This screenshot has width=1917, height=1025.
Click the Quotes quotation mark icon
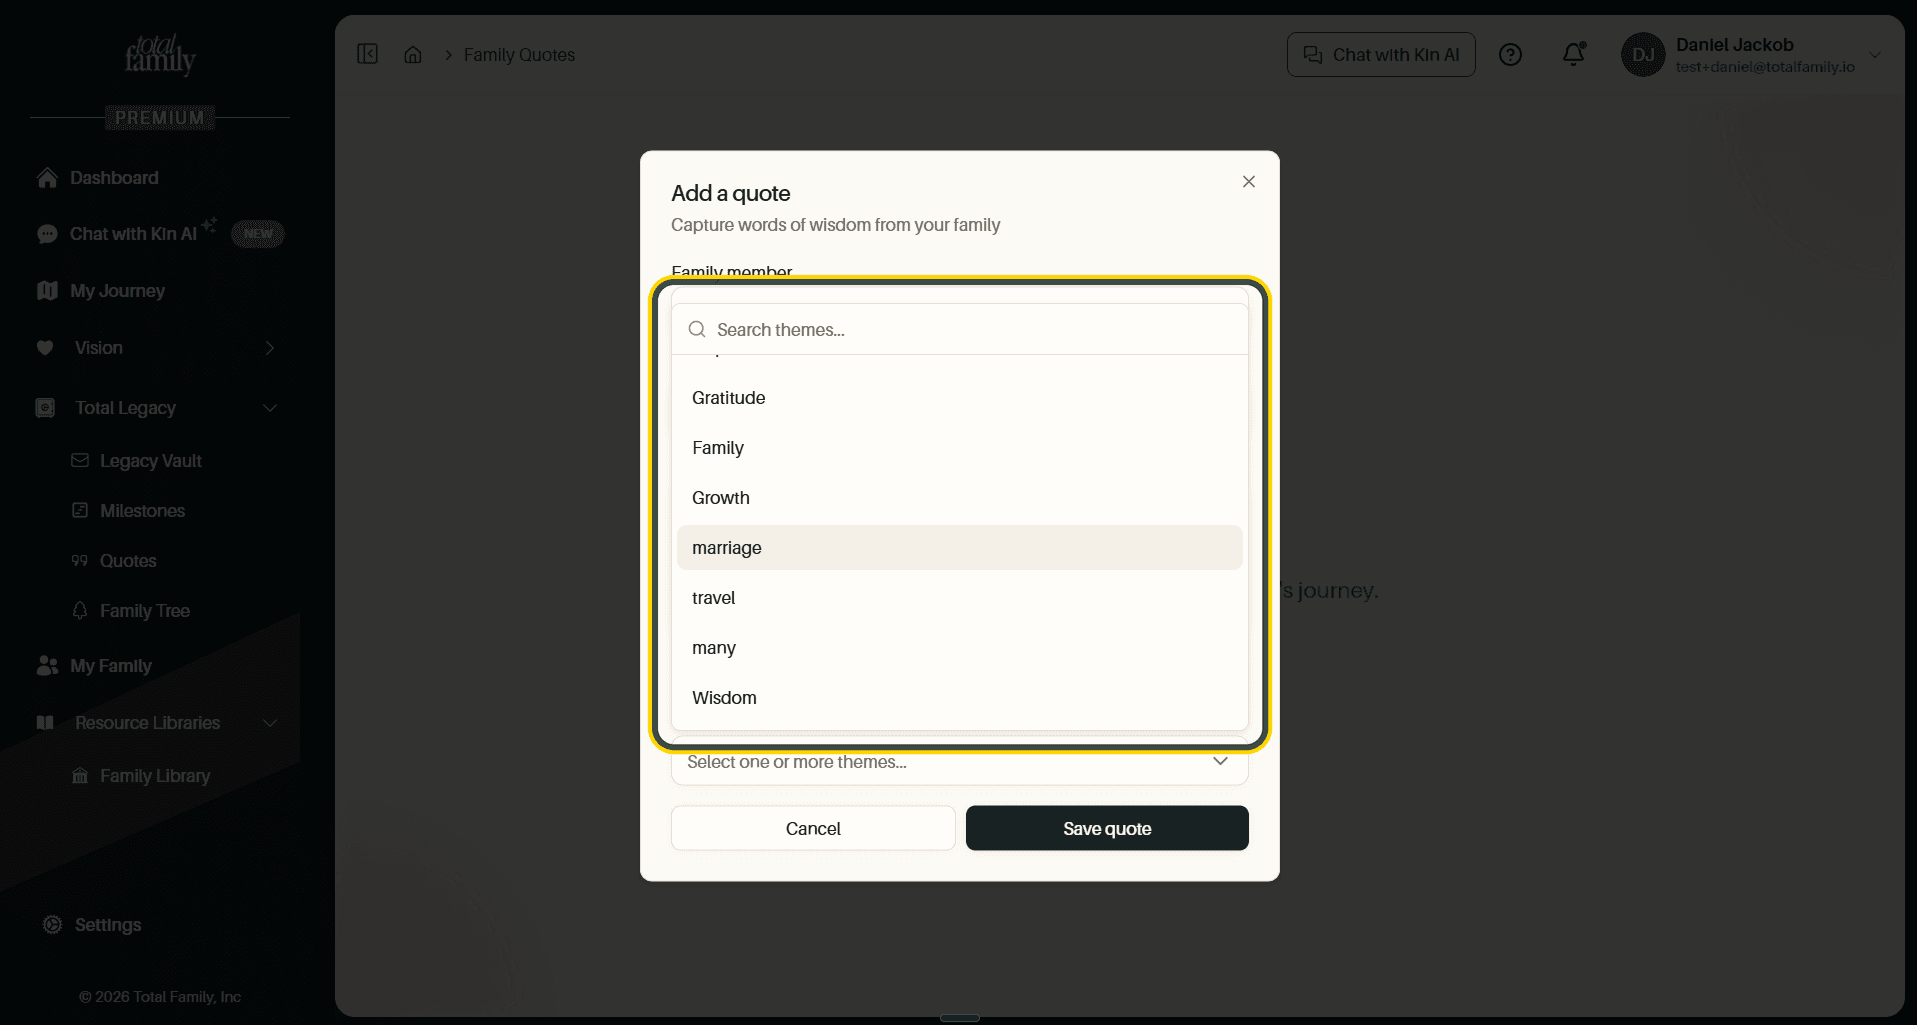tap(80, 561)
